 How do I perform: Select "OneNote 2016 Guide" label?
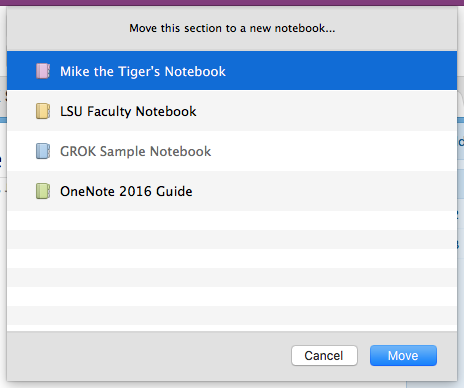(126, 191)
